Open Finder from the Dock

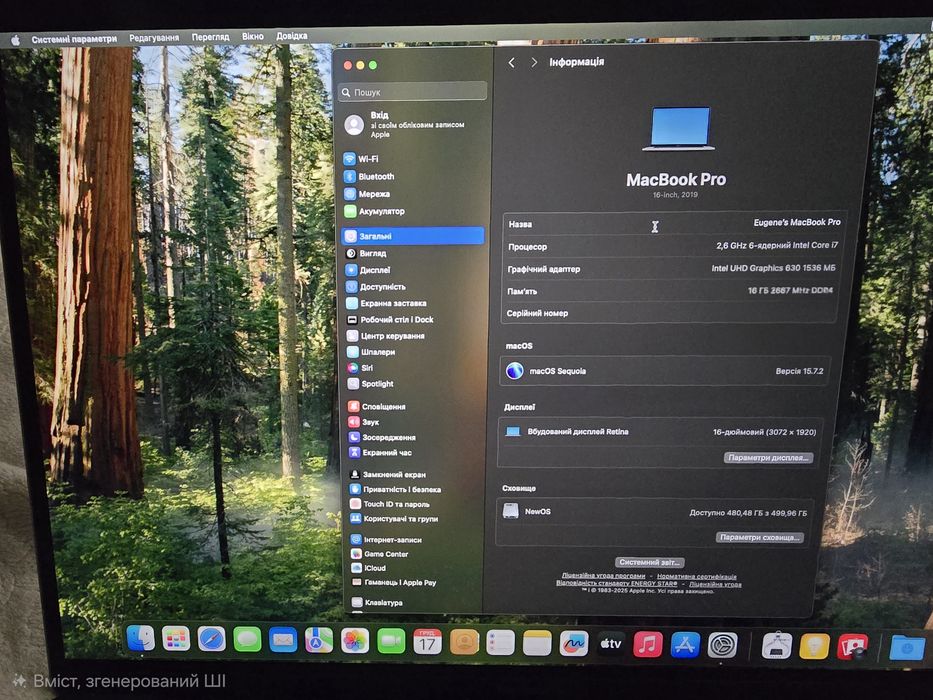pyautogui.click(x=140, y=638)
